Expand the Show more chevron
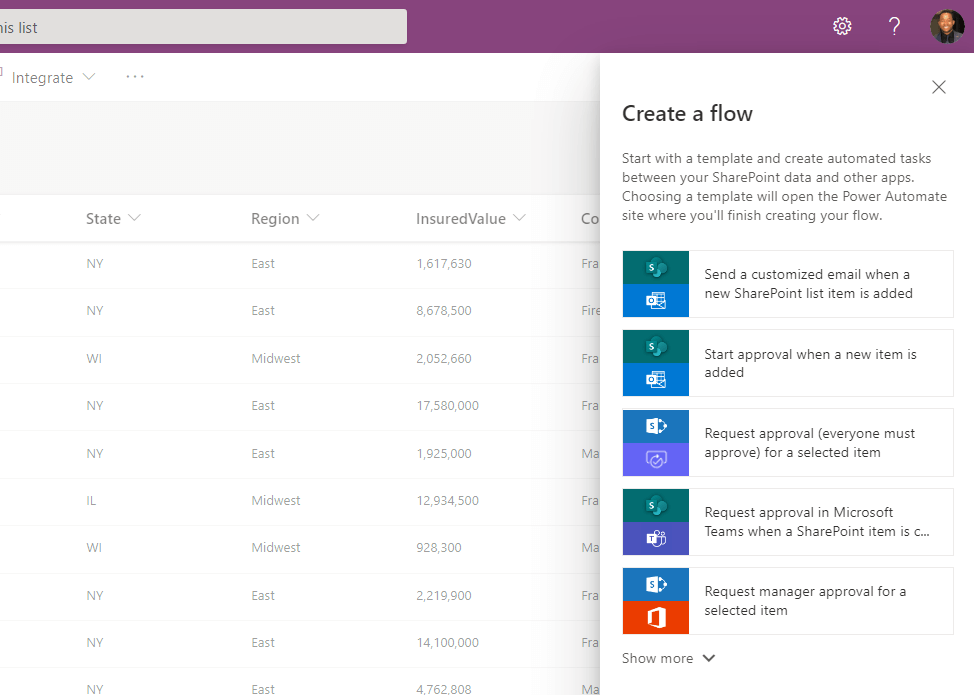974x695 pixels. click(709, 658)
